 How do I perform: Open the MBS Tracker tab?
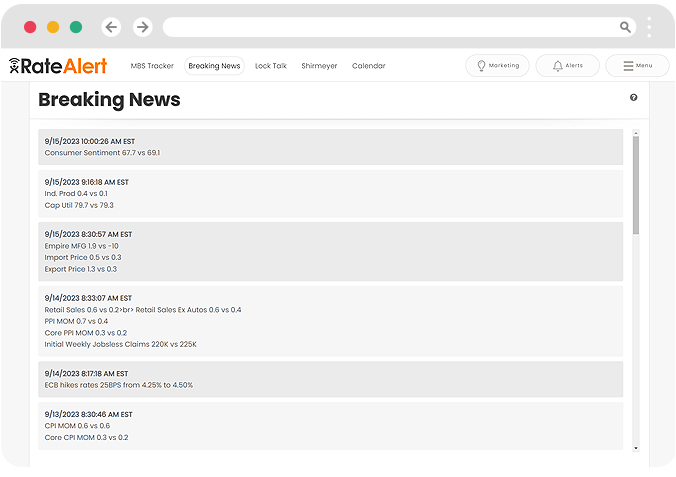click(x=152, y=66)
